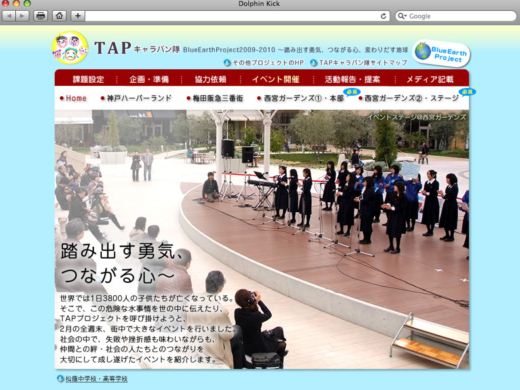
Task: Open the メディア記載 menu tab
Action: pyautogui.click(x=430, y=79)
